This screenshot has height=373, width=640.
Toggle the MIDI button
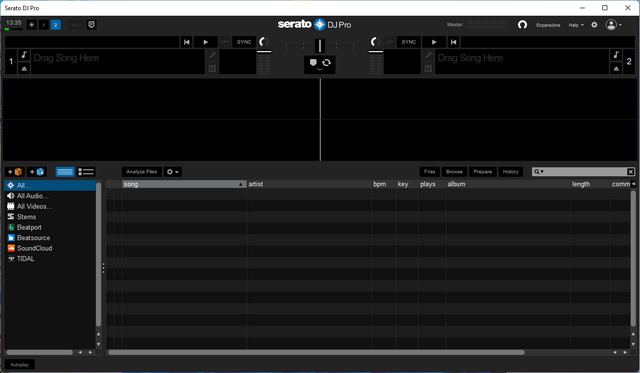pos(76,25)
